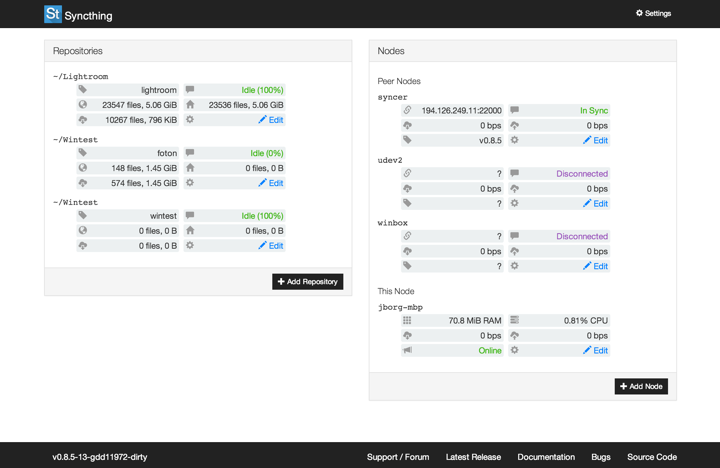Edit the winbox node

595,266
